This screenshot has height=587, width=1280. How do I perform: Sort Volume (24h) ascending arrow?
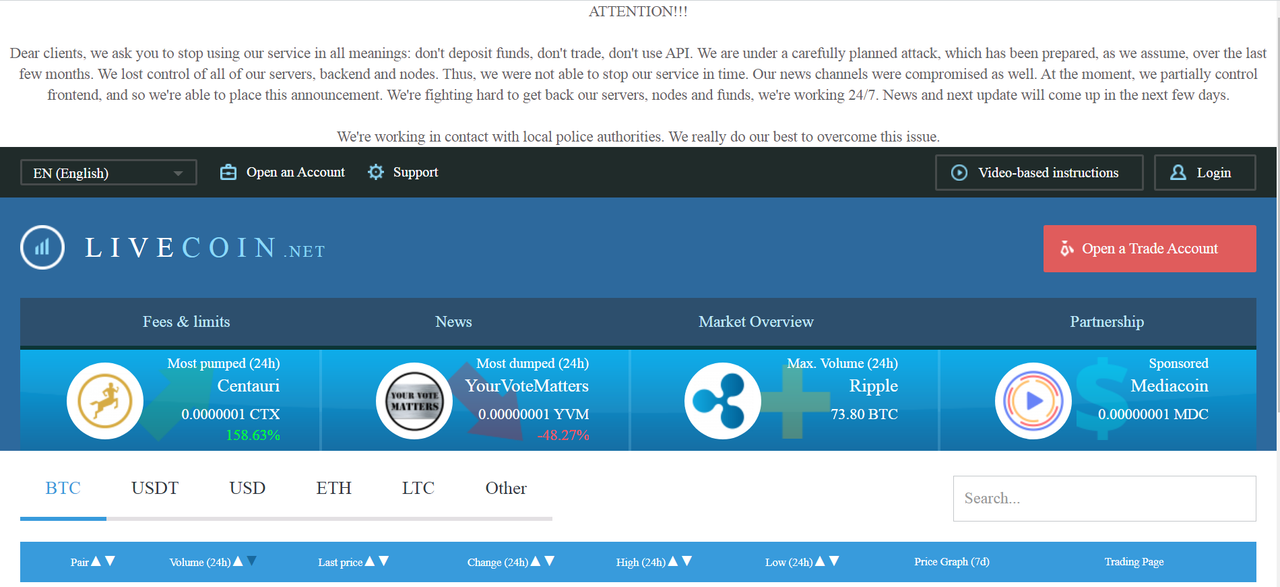[238, 562]
